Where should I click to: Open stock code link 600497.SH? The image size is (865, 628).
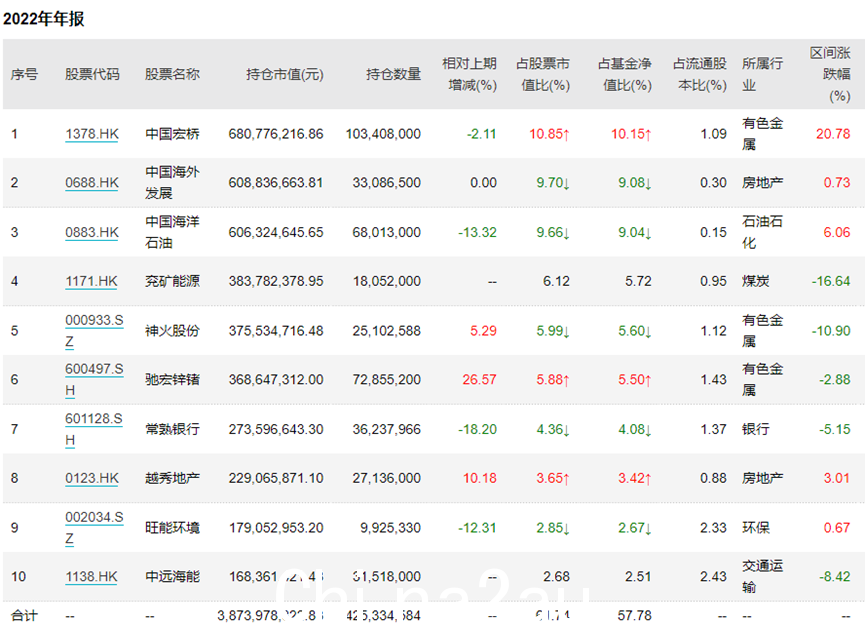coord(94,380)
